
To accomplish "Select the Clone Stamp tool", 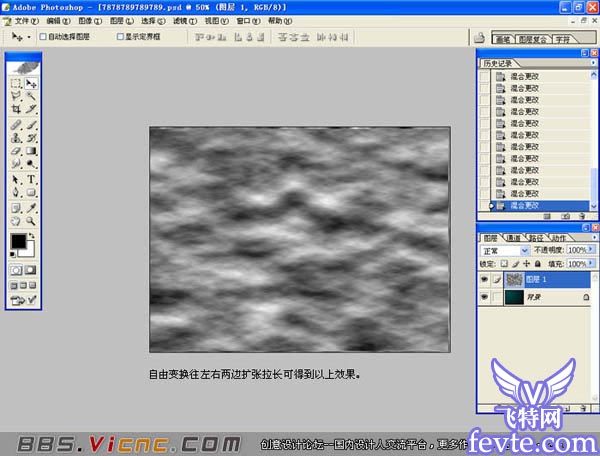I will (x=15, y=138).
